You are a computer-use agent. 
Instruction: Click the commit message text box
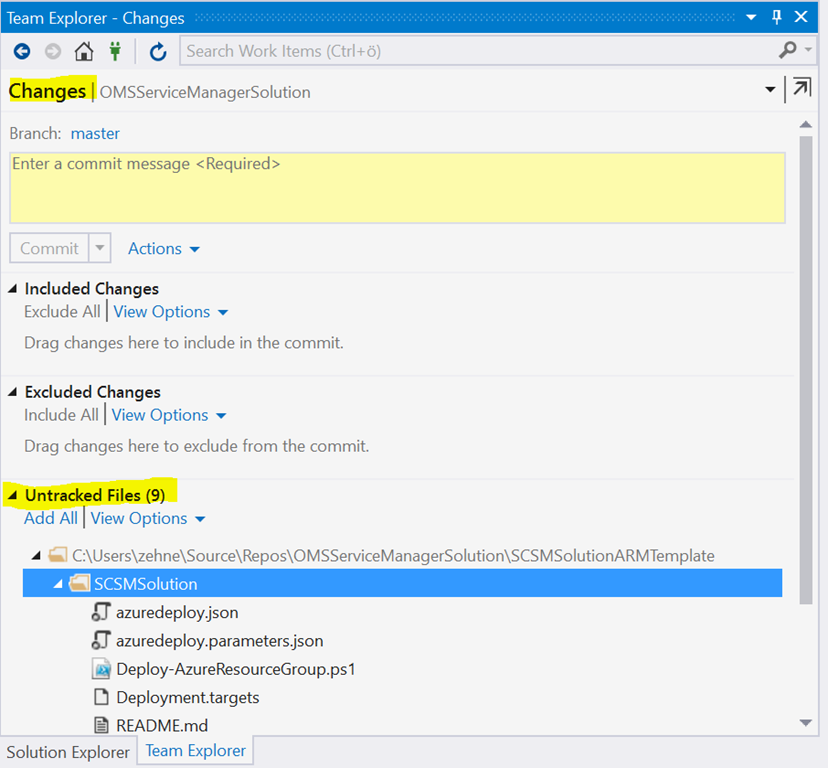tap(397, 187)
